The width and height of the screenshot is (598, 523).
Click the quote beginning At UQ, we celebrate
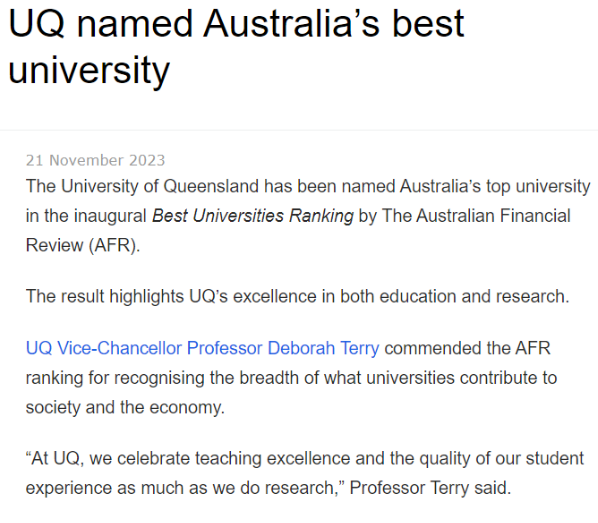pyautogui.click(x=305, y=459)
